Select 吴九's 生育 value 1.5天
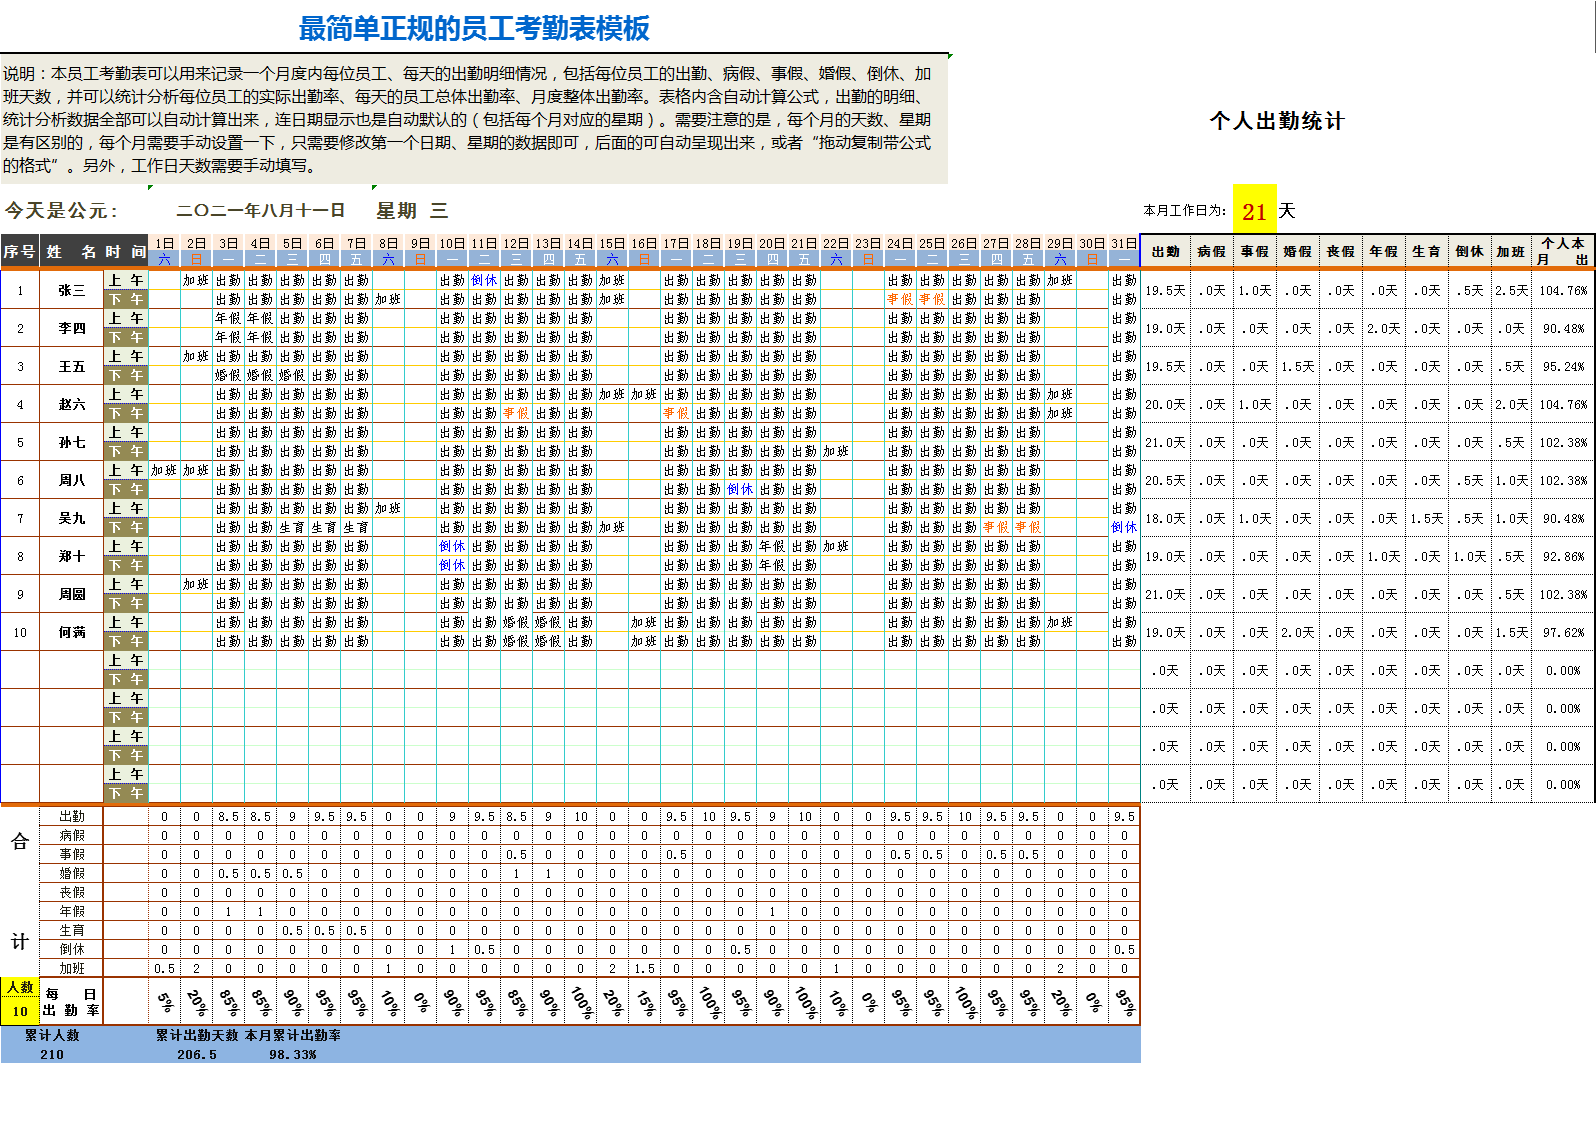 [x=1427, y=518]
